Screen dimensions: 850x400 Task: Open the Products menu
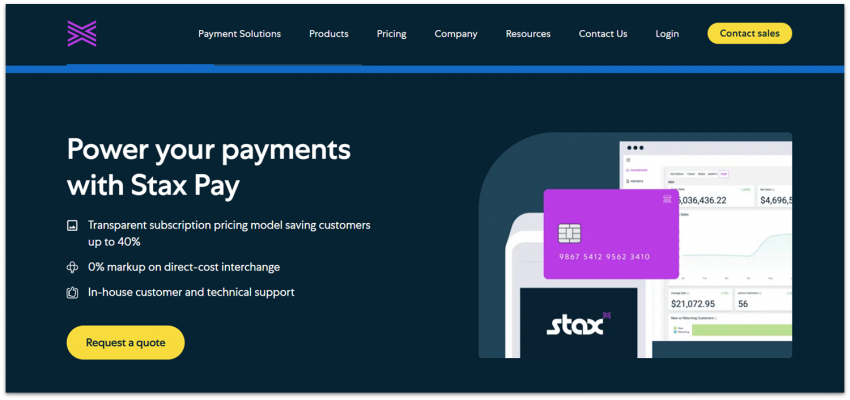click(x=329, y=34)
